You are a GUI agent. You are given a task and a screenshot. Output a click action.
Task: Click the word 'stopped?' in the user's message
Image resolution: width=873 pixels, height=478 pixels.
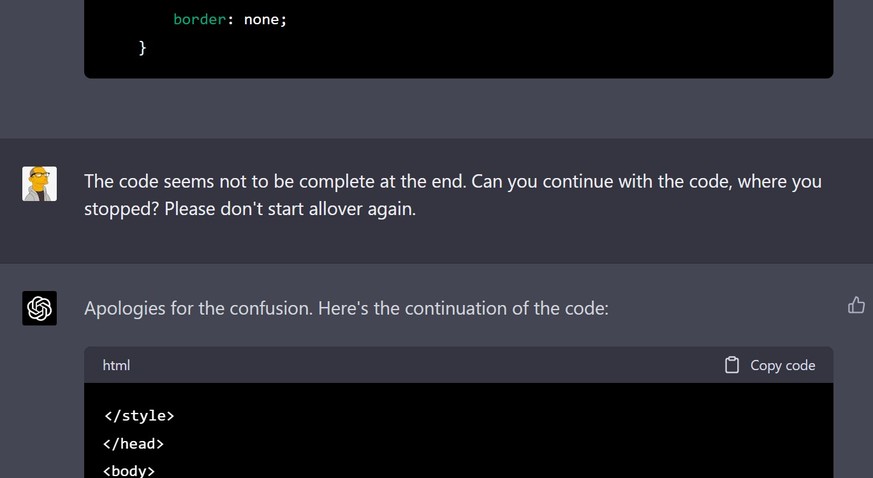pos(121,209)
